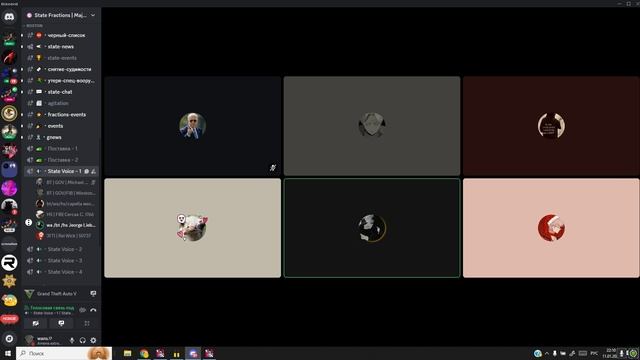640x360 pixels.
Task: Open server with purple-pink blob icon
Action: [9, 188]
